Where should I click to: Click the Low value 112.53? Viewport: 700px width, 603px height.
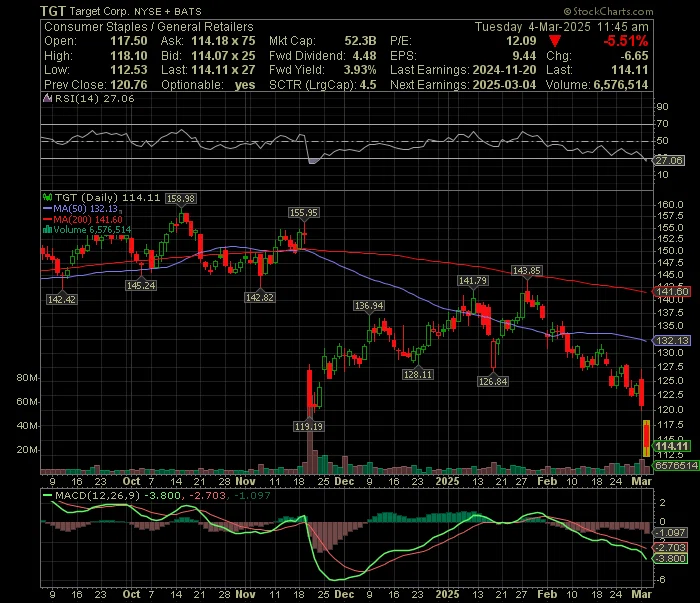(129, 70)
